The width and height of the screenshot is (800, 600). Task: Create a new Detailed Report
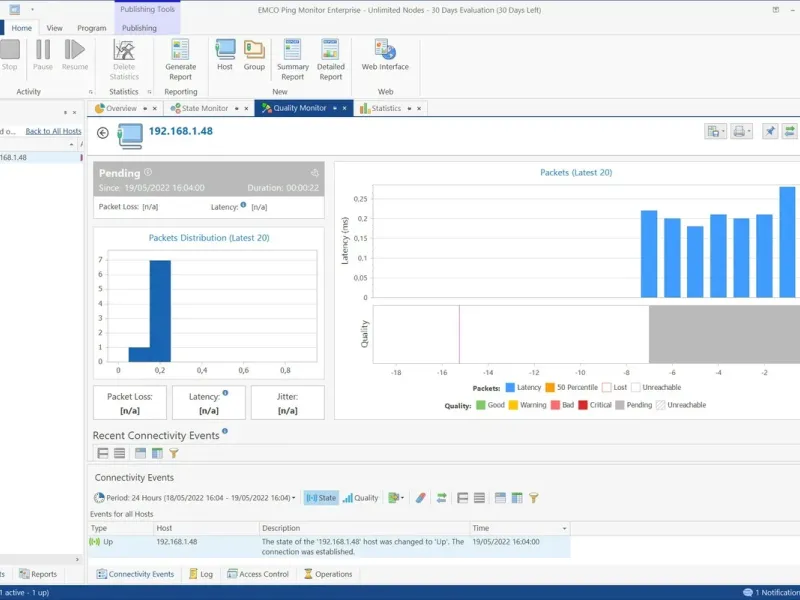331,60
